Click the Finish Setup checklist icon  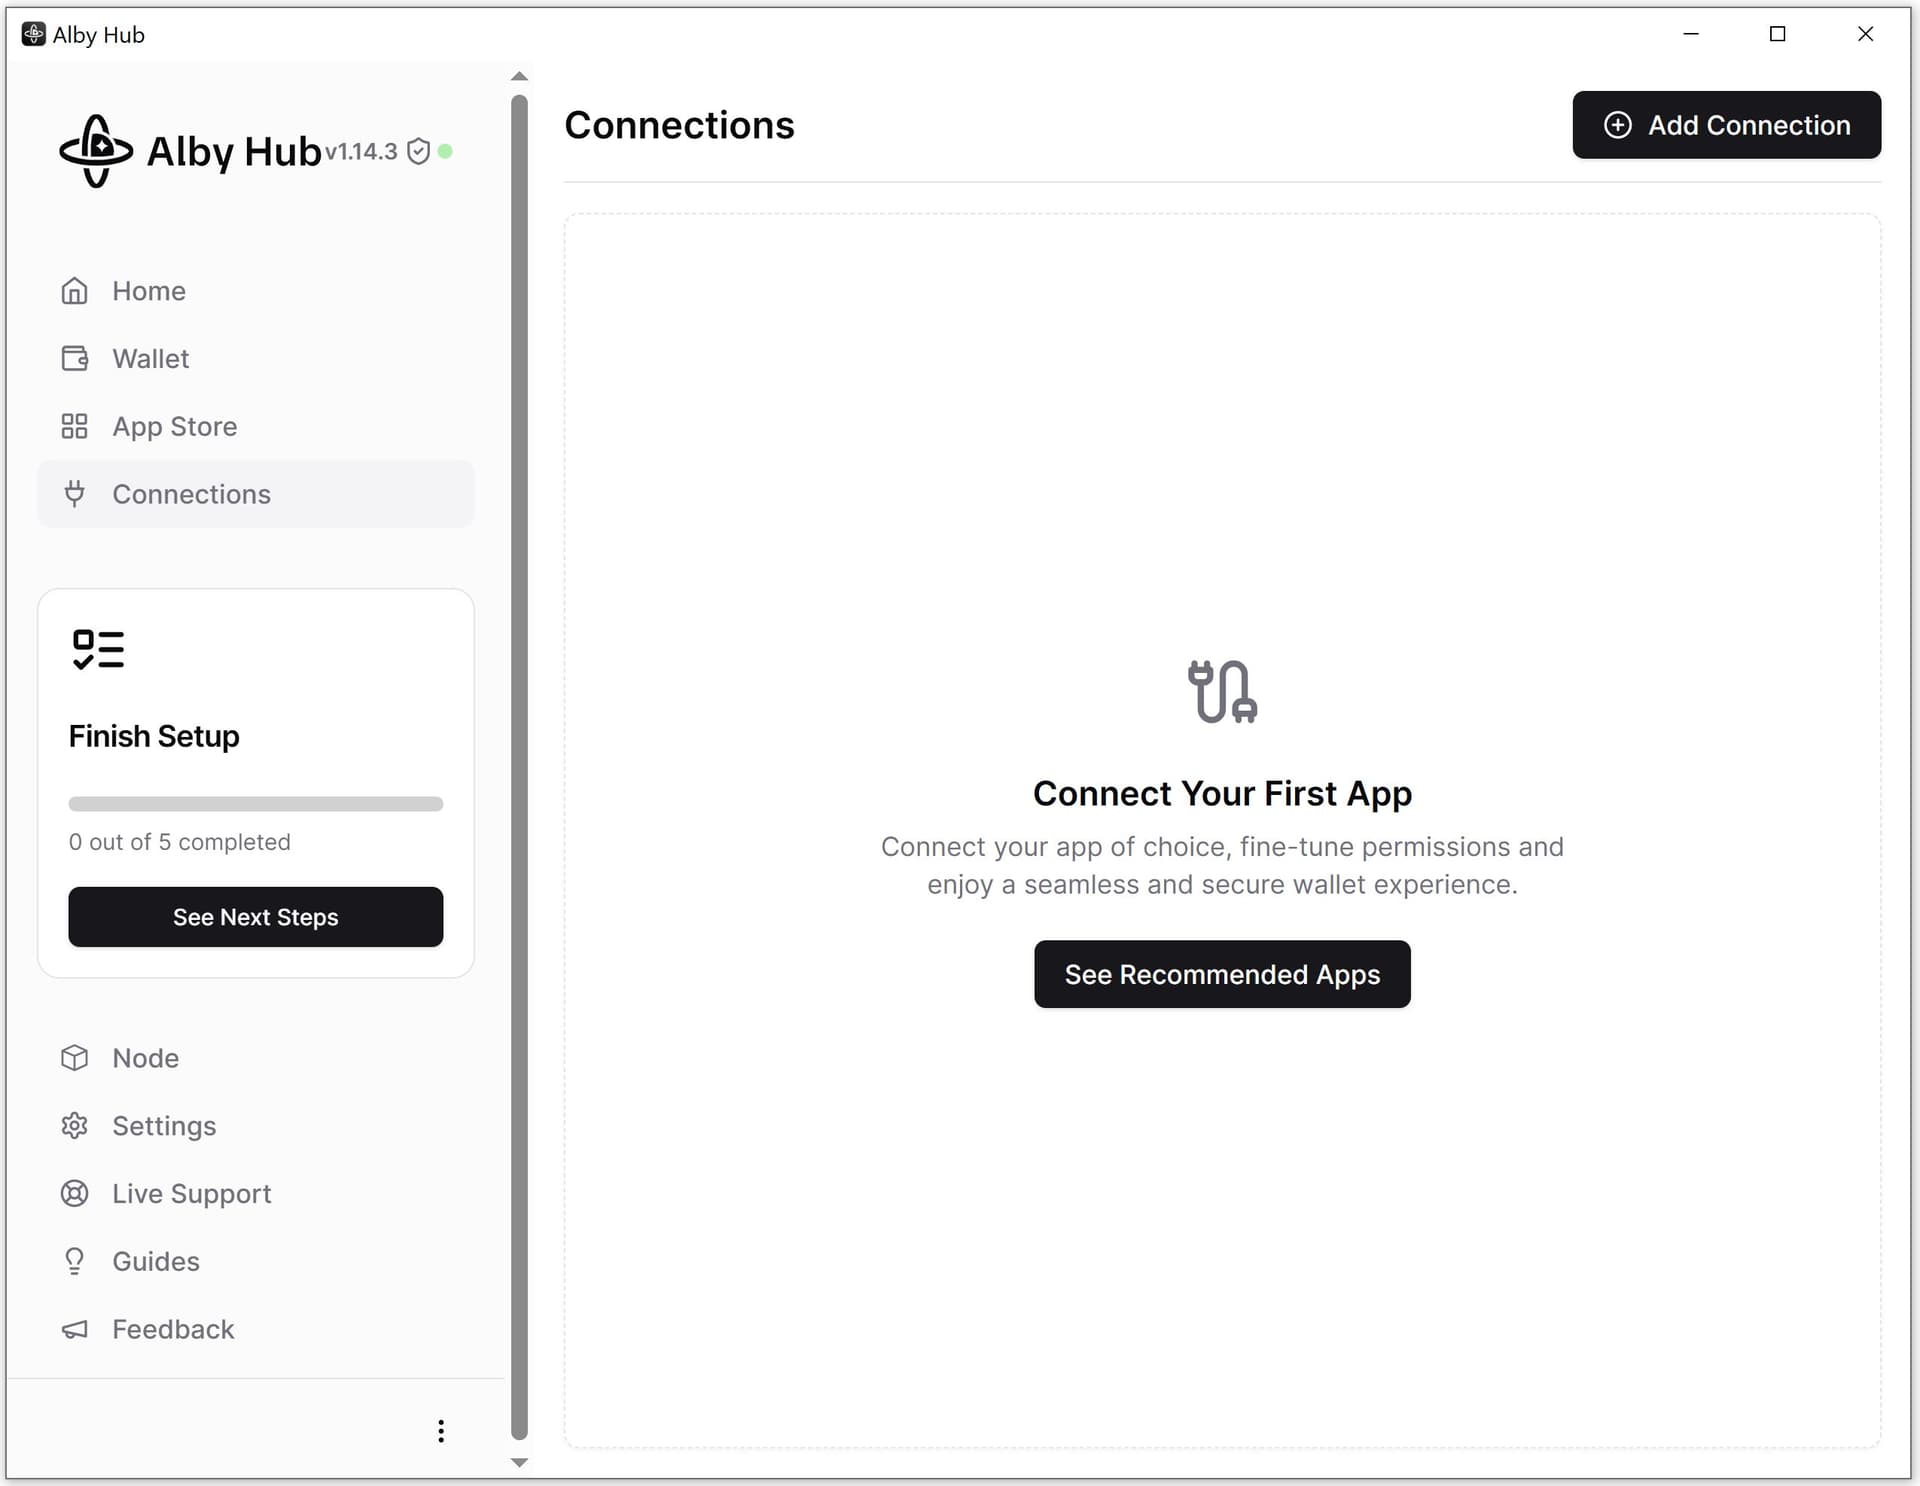coord(98,649)
